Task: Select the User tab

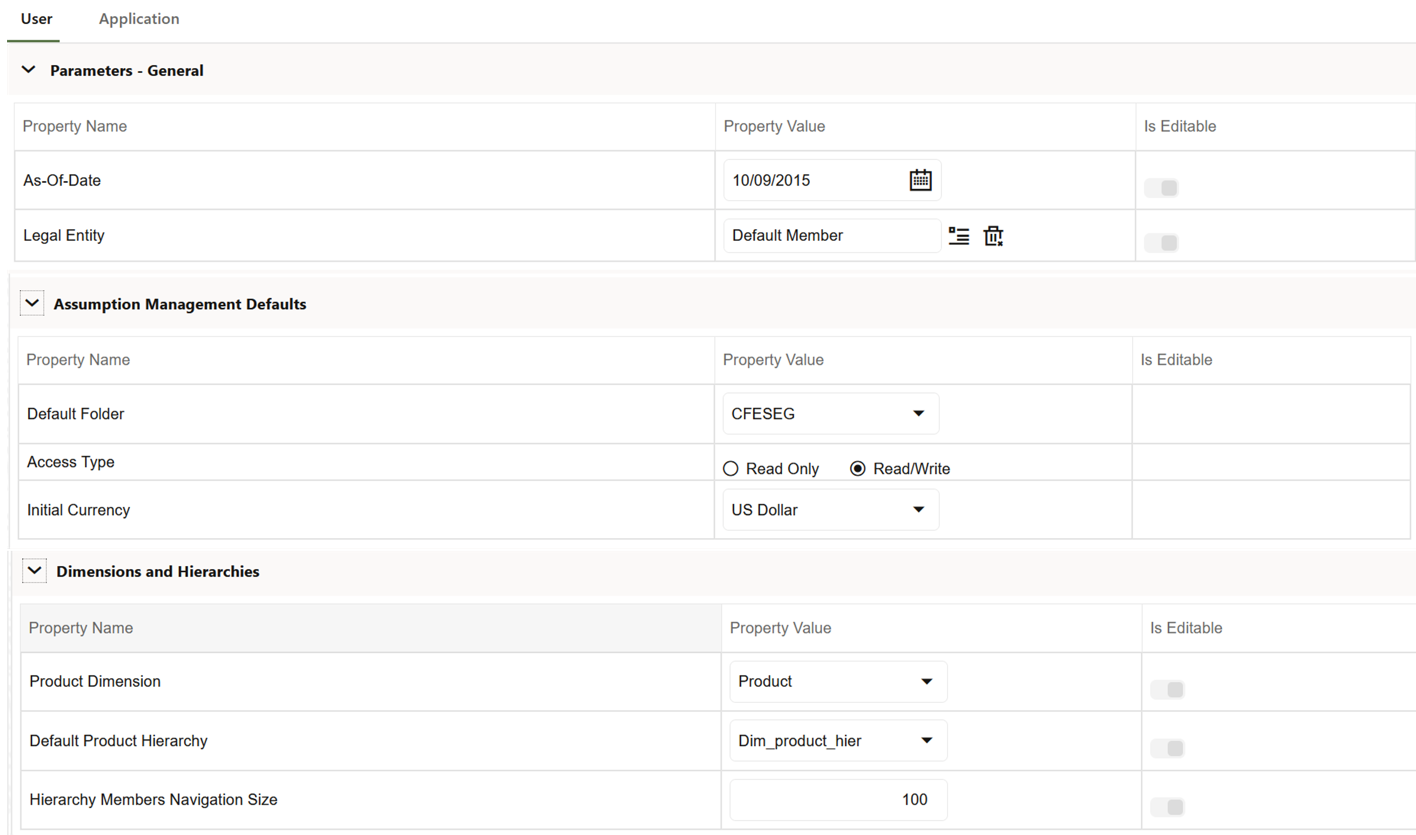Action: [36, 18]
